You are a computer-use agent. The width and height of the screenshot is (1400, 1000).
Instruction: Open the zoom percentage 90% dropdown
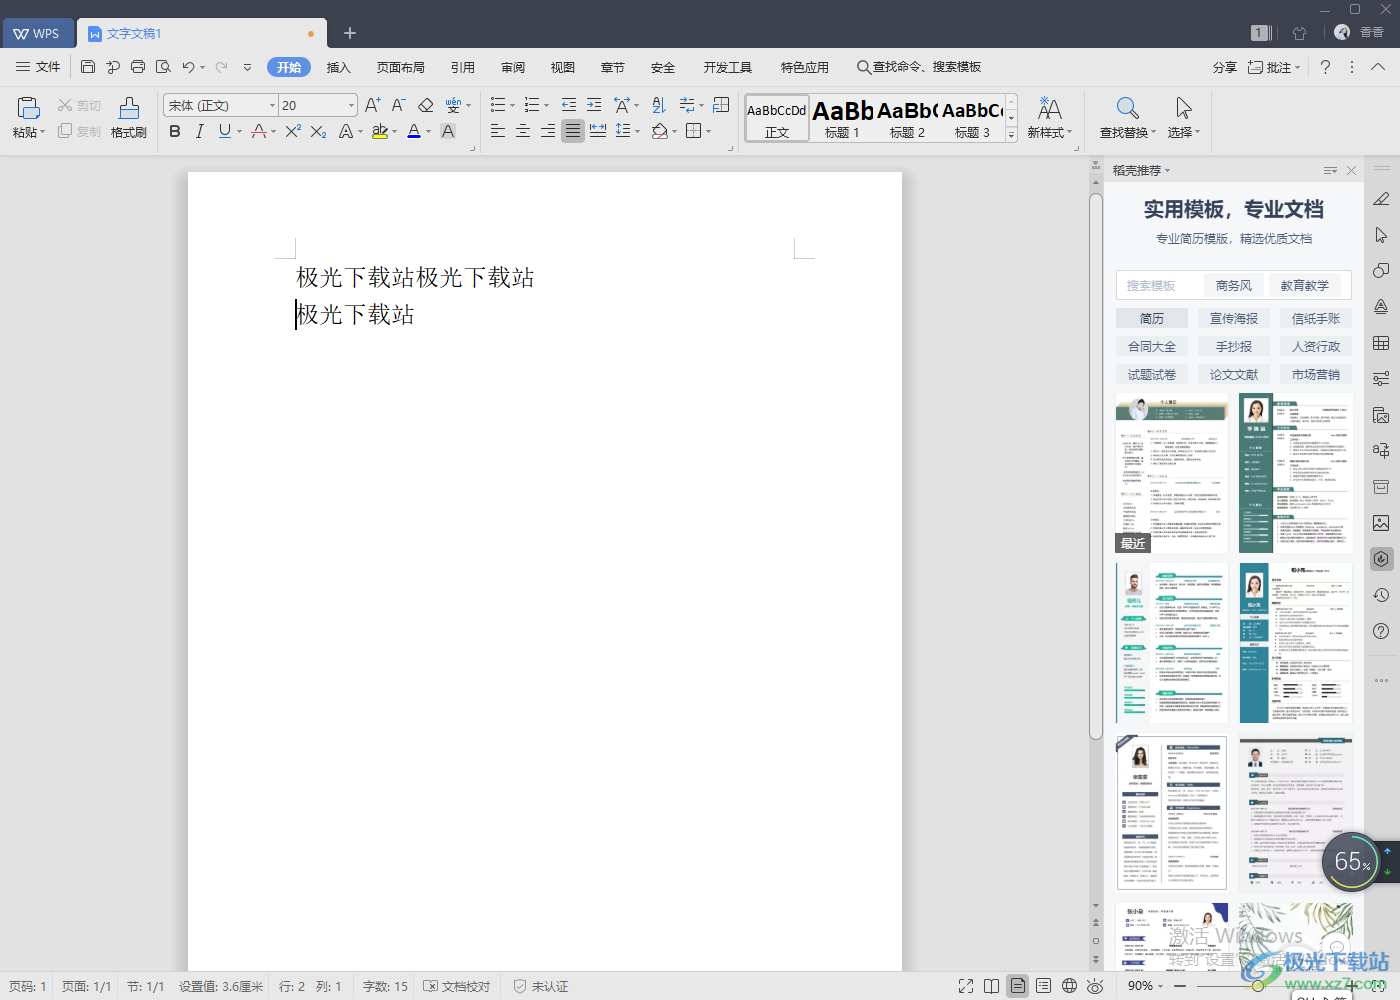pos(1146,986)
